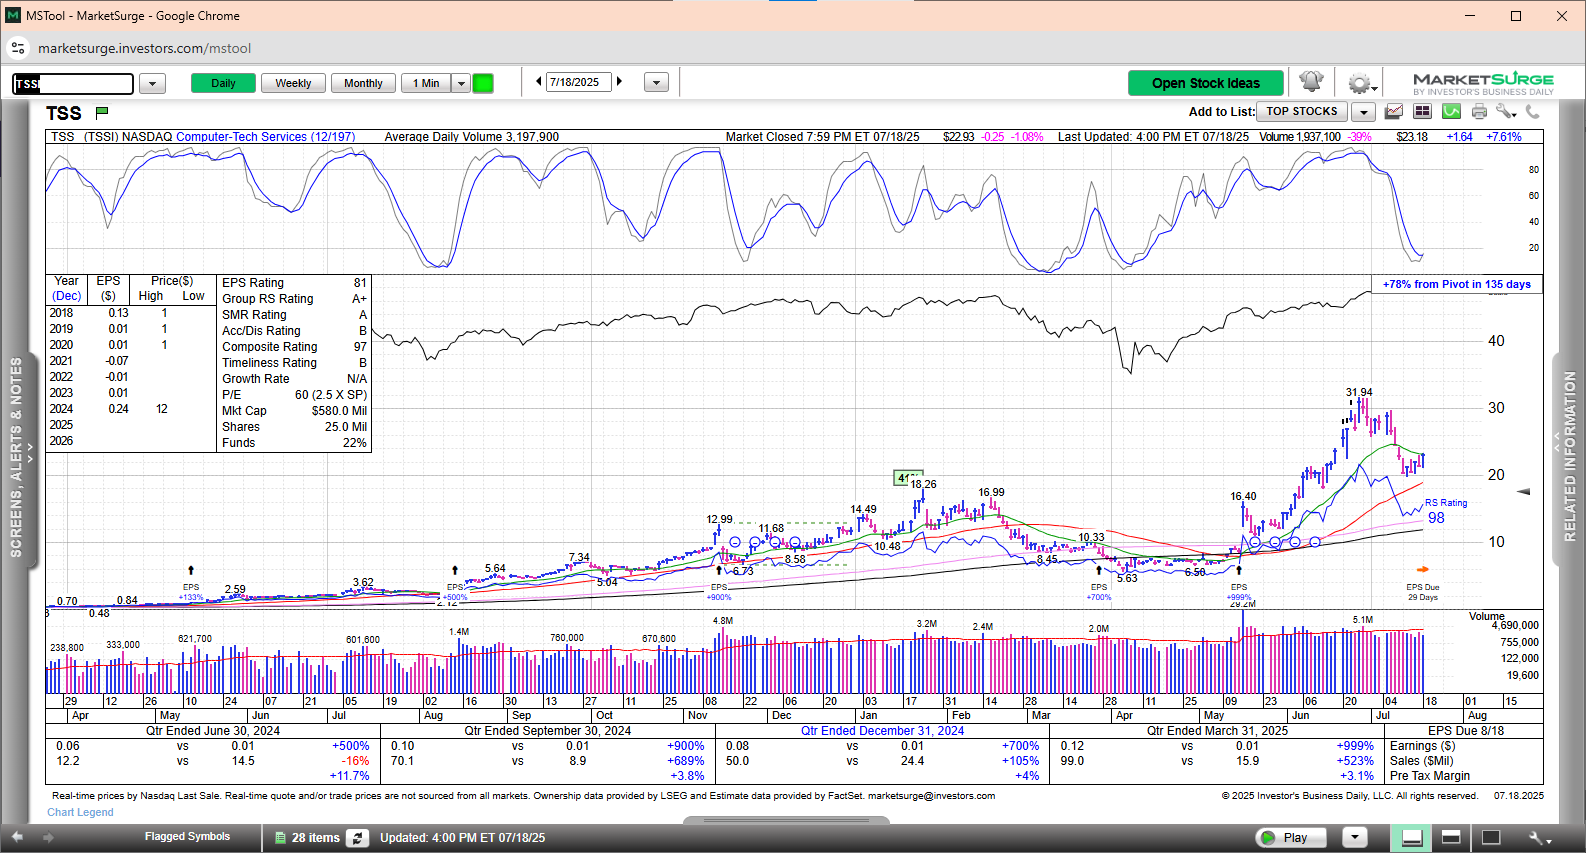Select the 1 Min intraday chart
Viewport: 1586px width, 853px height.
(x=426, y=83)
